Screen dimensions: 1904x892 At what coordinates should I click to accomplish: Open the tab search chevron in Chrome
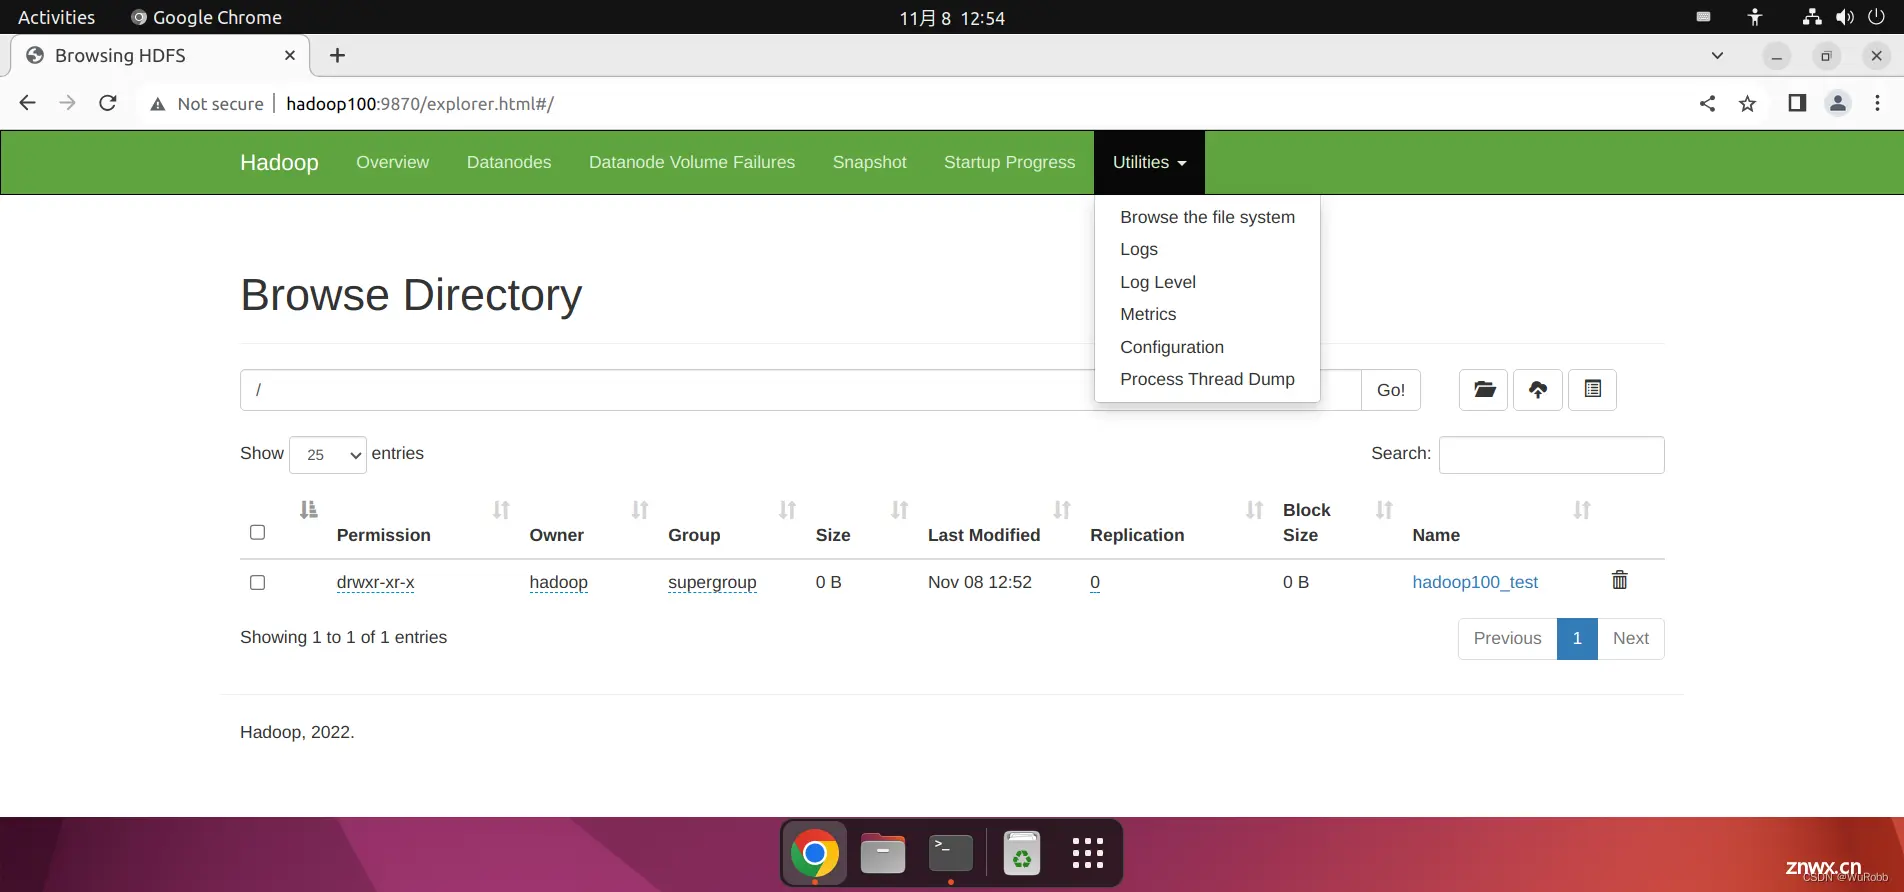pos(1717,56)
